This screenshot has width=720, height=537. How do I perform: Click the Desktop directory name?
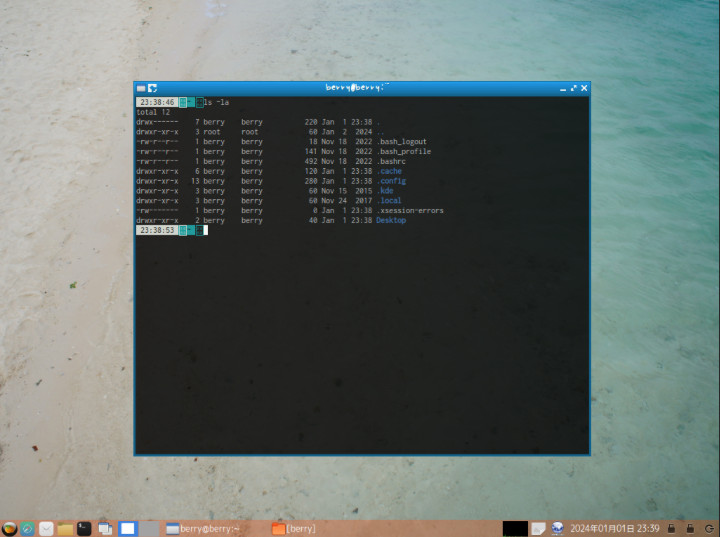pyautogui.click(x=391, y=220)
